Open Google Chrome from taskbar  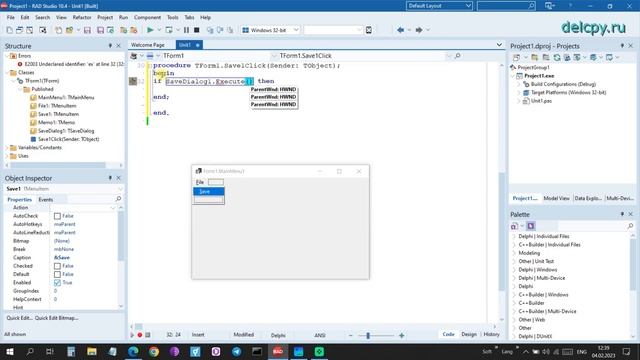click(153, 351)
